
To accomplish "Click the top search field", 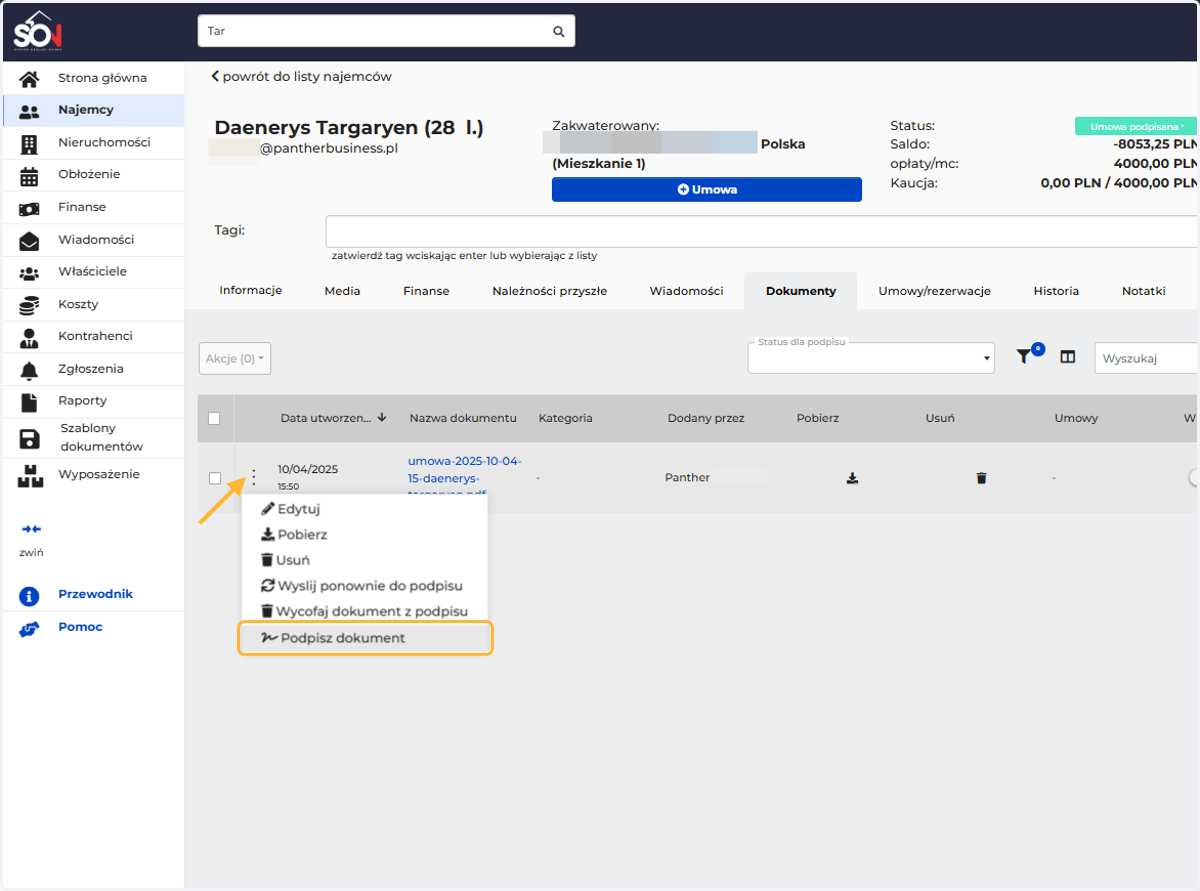I will pyautogui.click(x=386, y=31).
